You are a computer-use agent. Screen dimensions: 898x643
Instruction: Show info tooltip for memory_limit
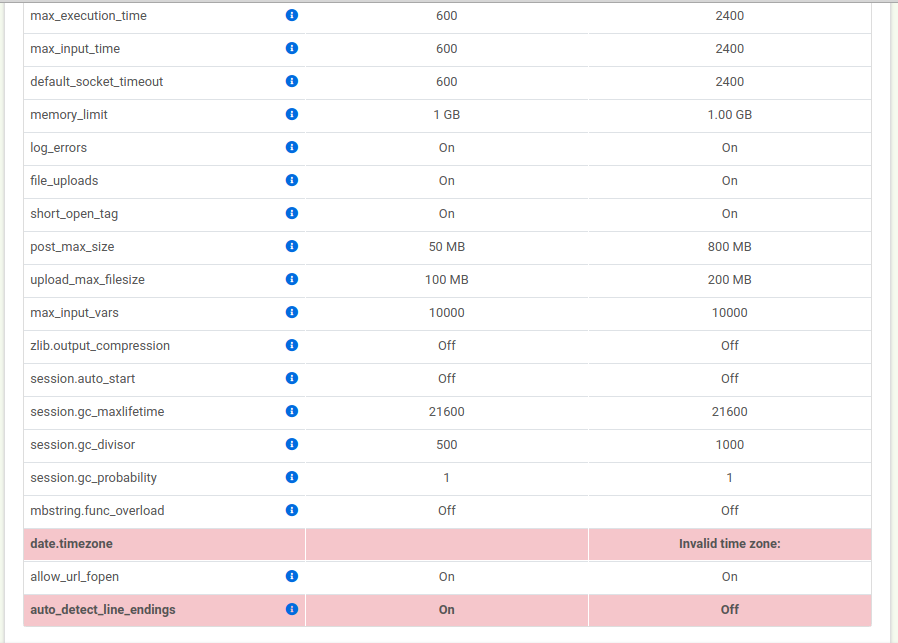click(292, 115)
